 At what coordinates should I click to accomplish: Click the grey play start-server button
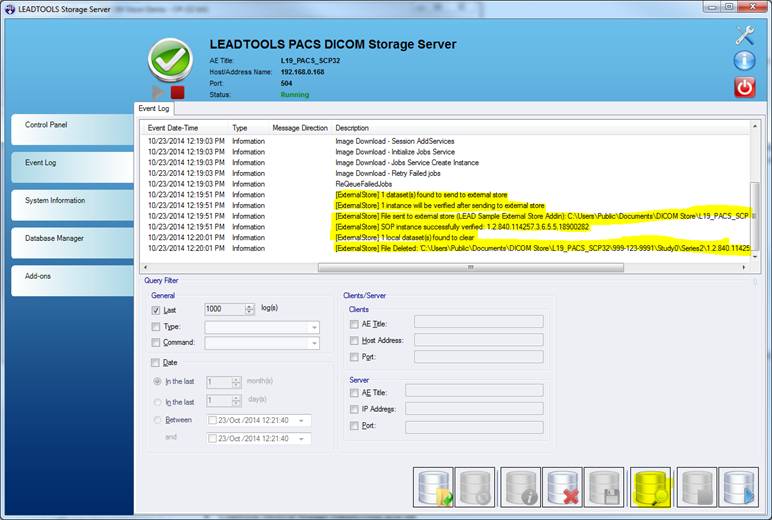[x=158, y=92]
